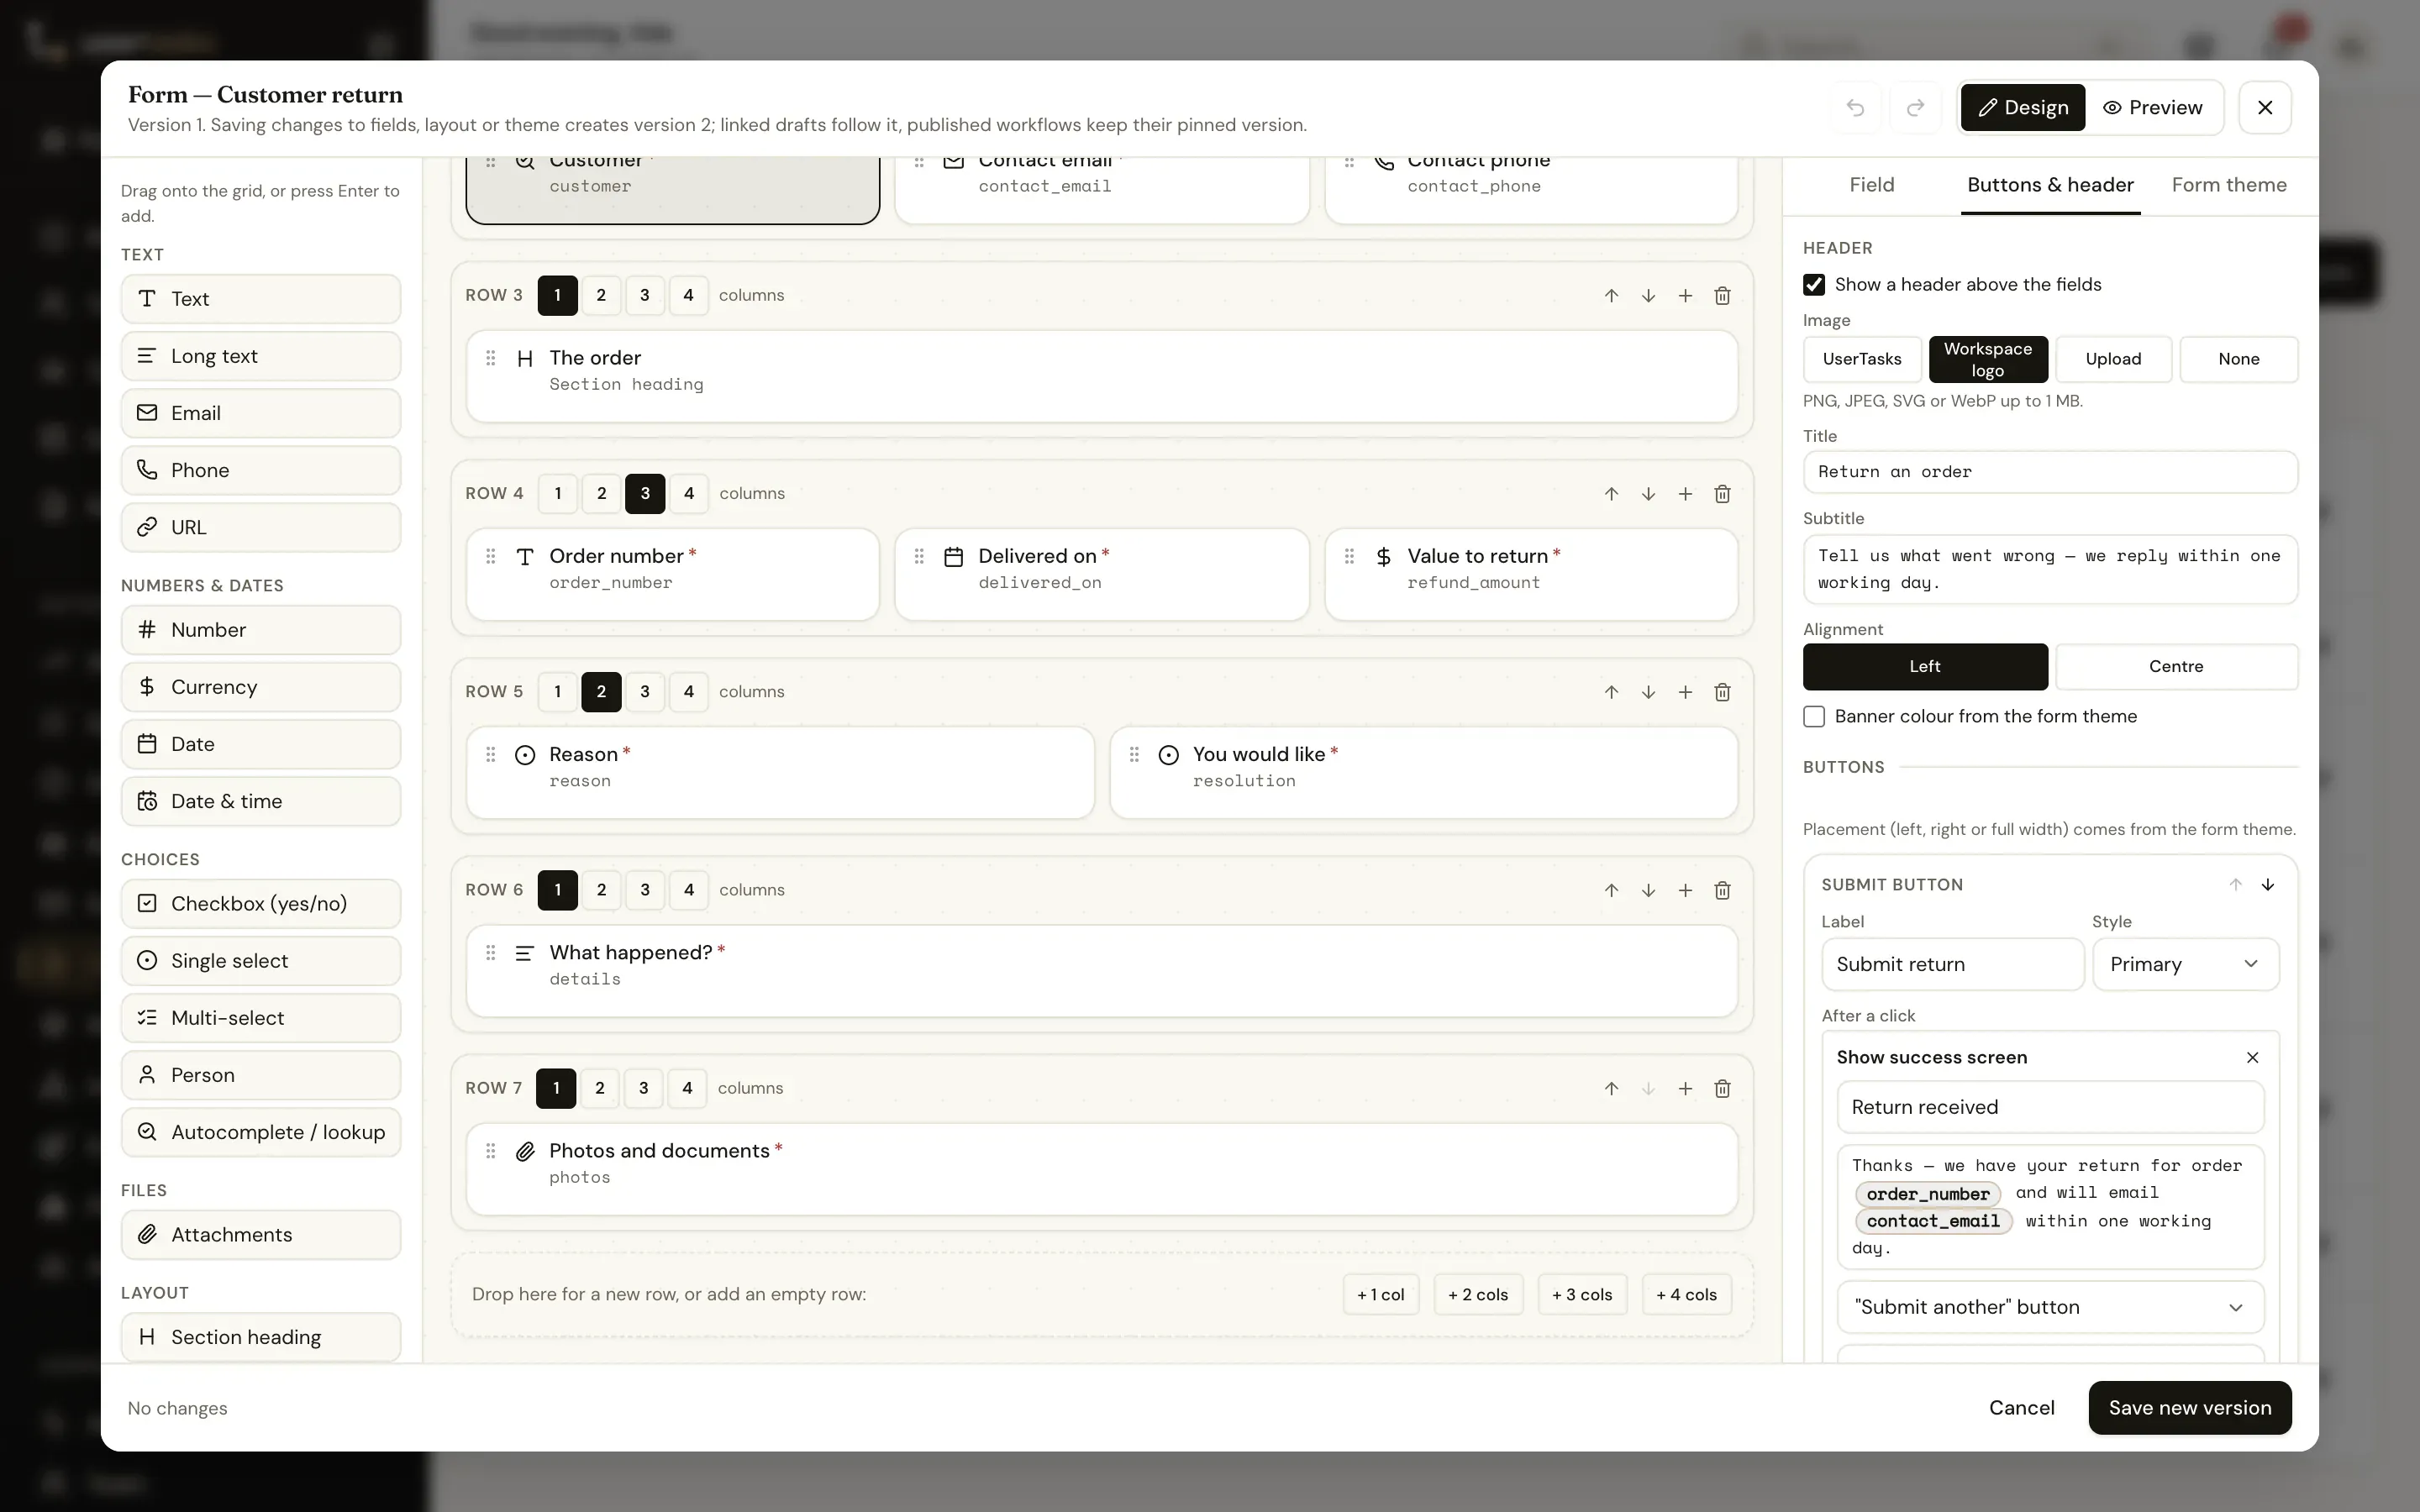Click the Submit return label input

coord(1952,964)
